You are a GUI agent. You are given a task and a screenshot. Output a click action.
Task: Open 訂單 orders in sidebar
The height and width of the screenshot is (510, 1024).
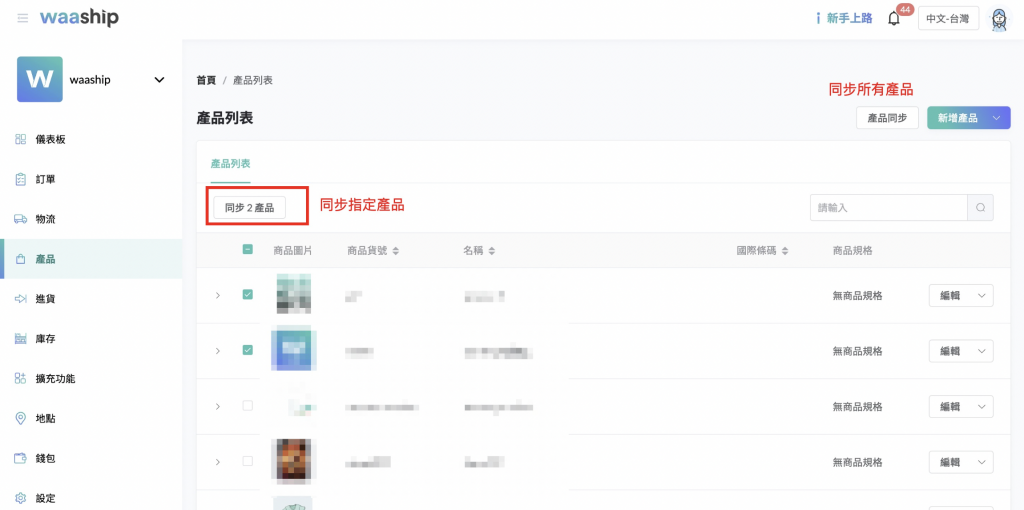point(45,179)
